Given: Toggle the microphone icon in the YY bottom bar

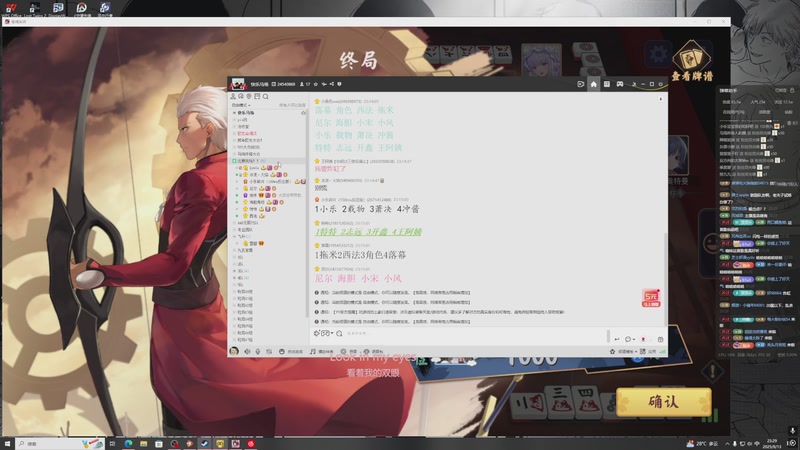Looking at the screenshot, I should click(x=258, y=351).
